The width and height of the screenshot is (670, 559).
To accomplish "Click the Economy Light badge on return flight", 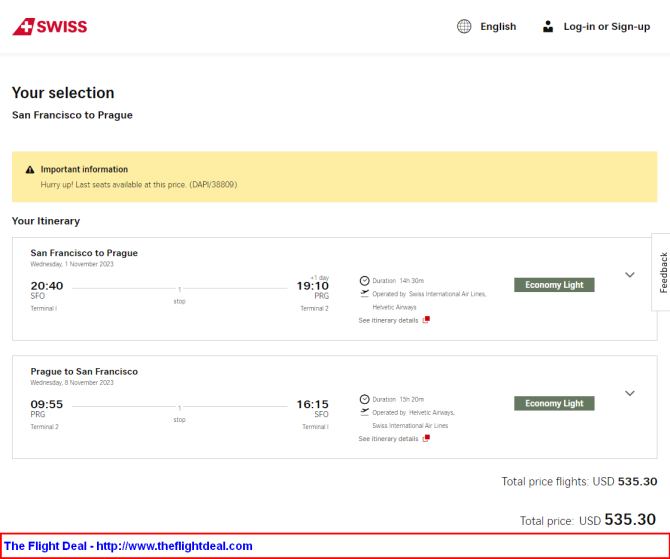I will pyautogui.click(x=554, y=403).
